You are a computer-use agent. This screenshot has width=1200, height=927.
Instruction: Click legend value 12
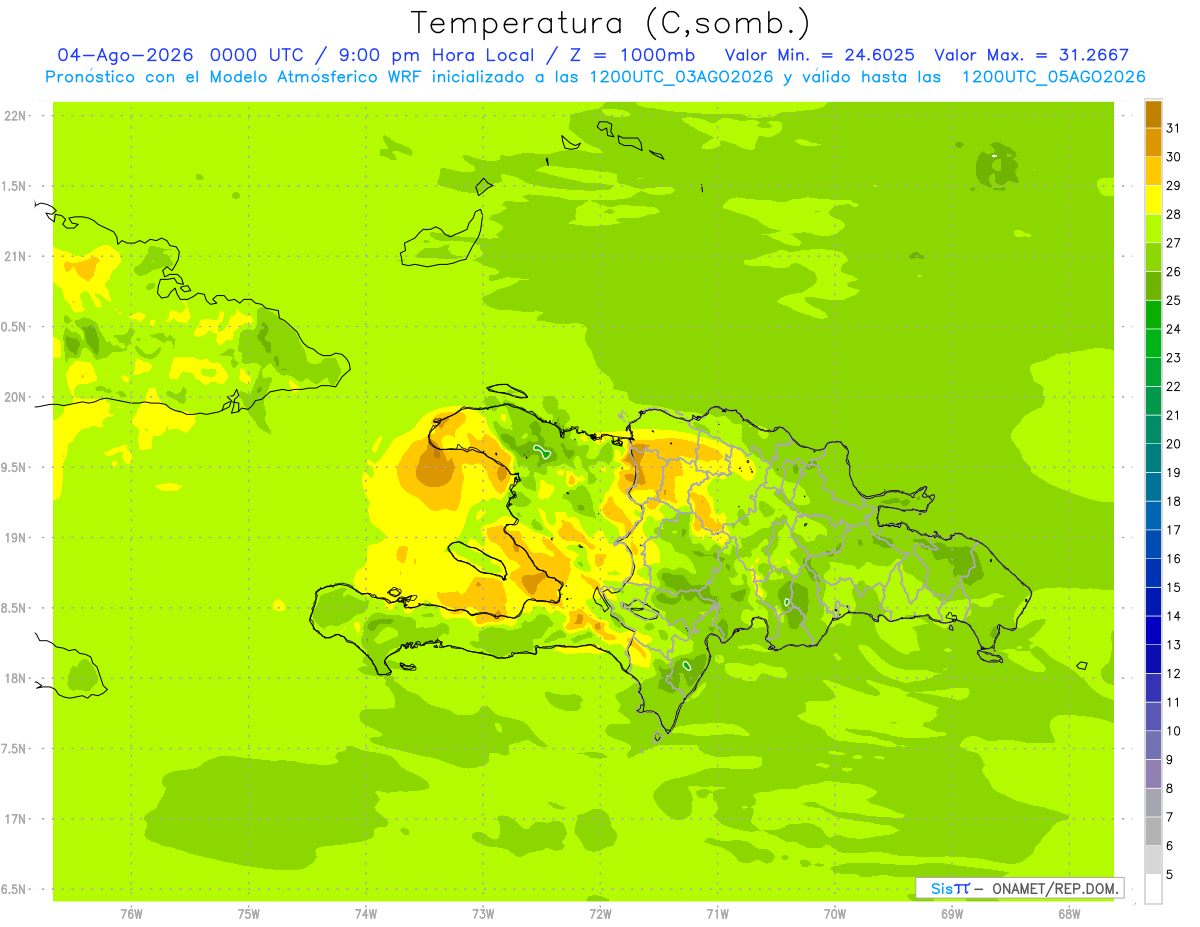point(1174,673)
